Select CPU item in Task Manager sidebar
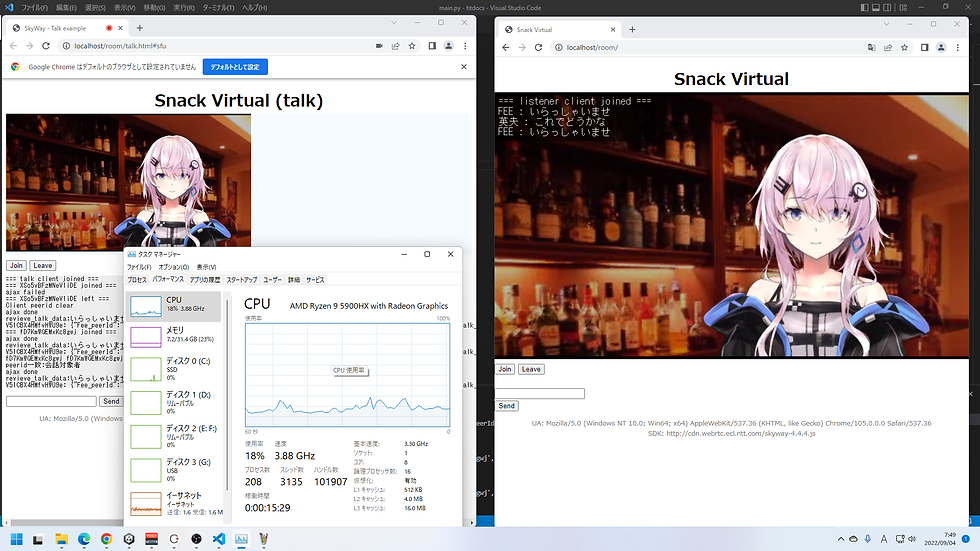Screen dimensions: 980x551 174,306
